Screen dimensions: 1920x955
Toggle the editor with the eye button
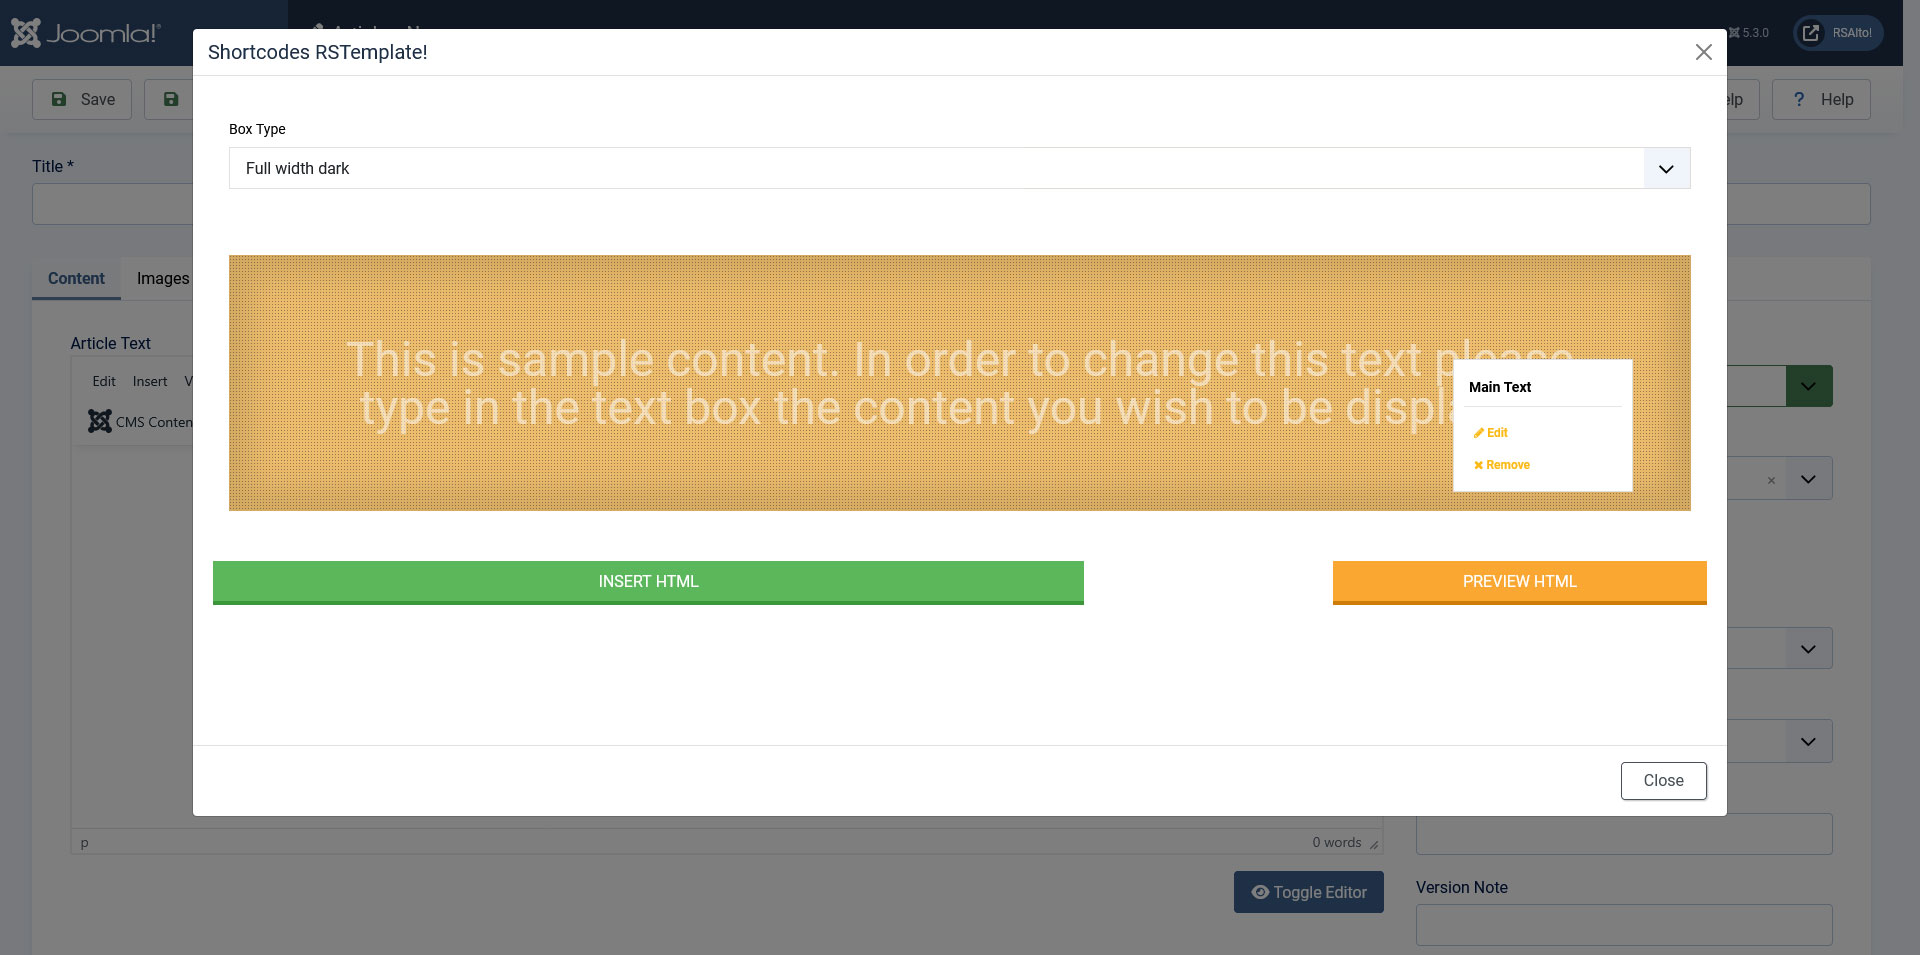click(x=1309, y=892)
